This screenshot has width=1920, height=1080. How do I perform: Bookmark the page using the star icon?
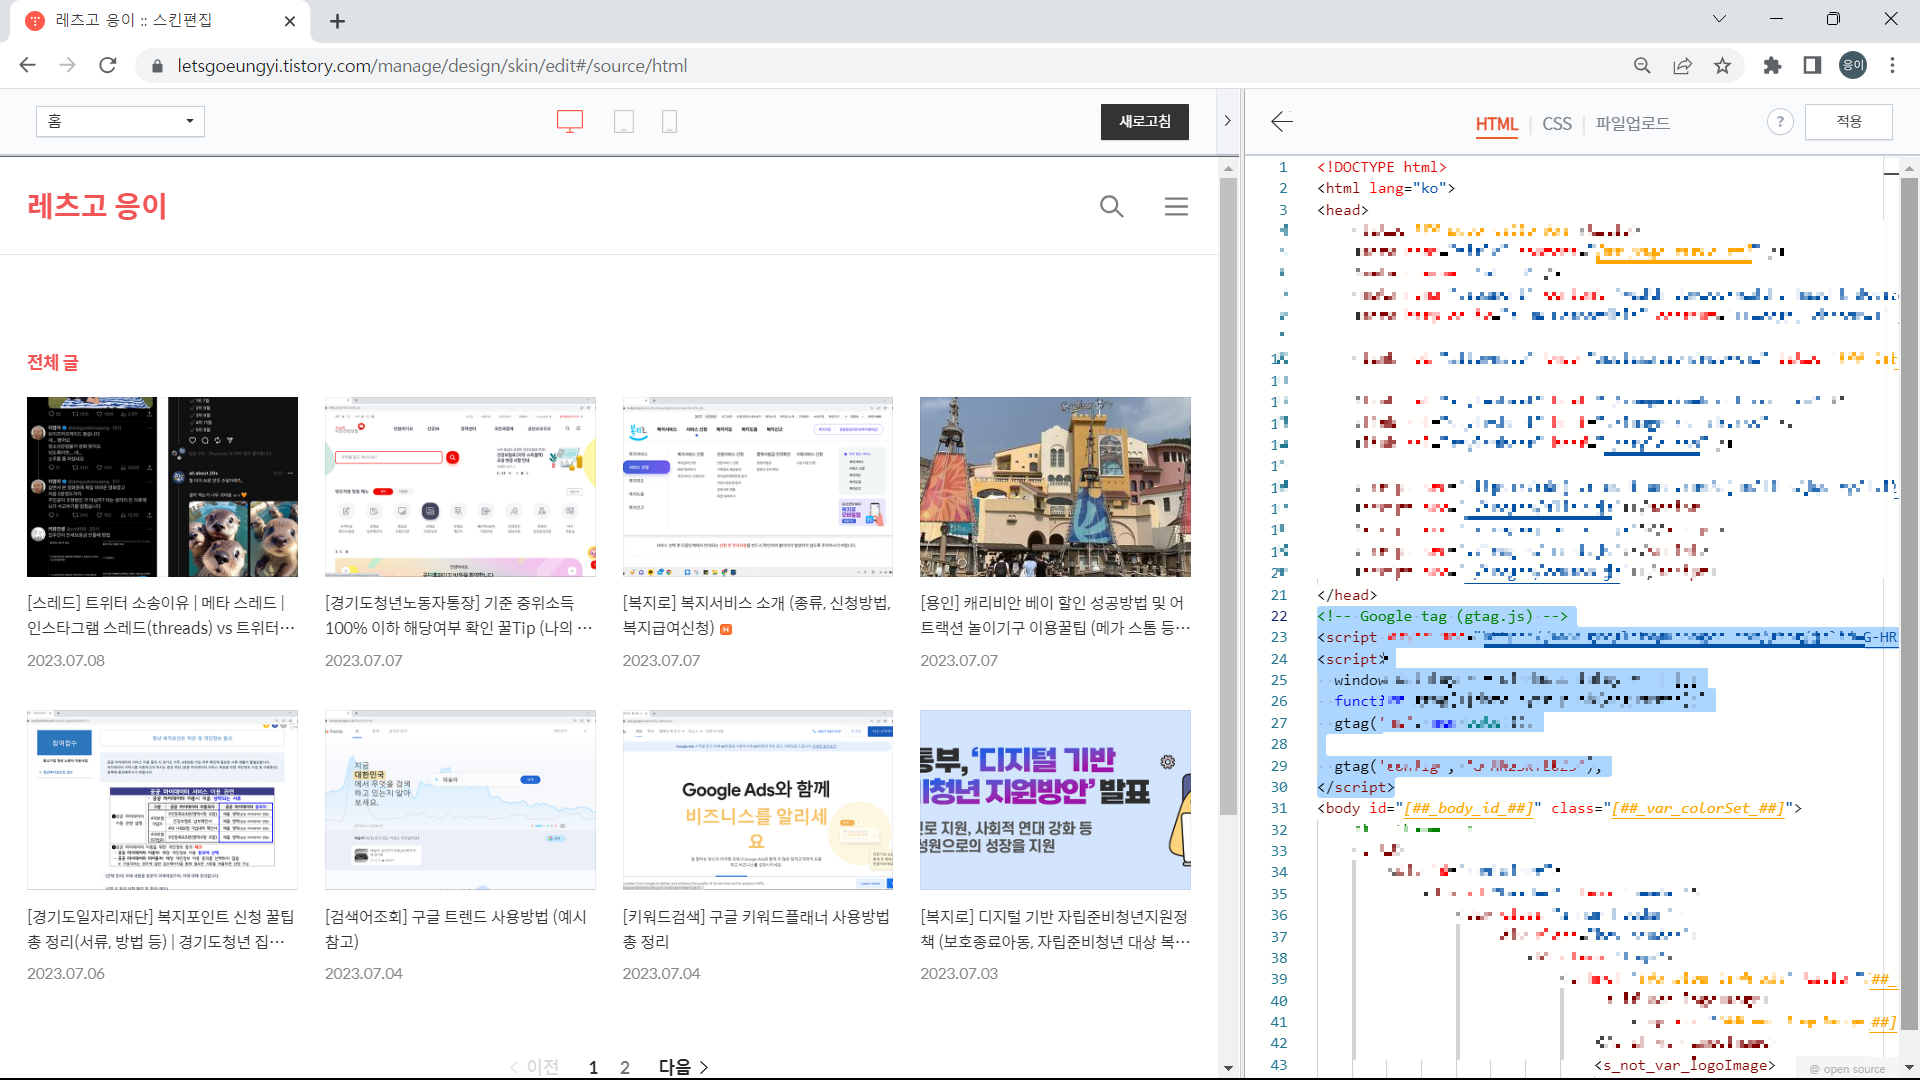tap(1722, 65)
